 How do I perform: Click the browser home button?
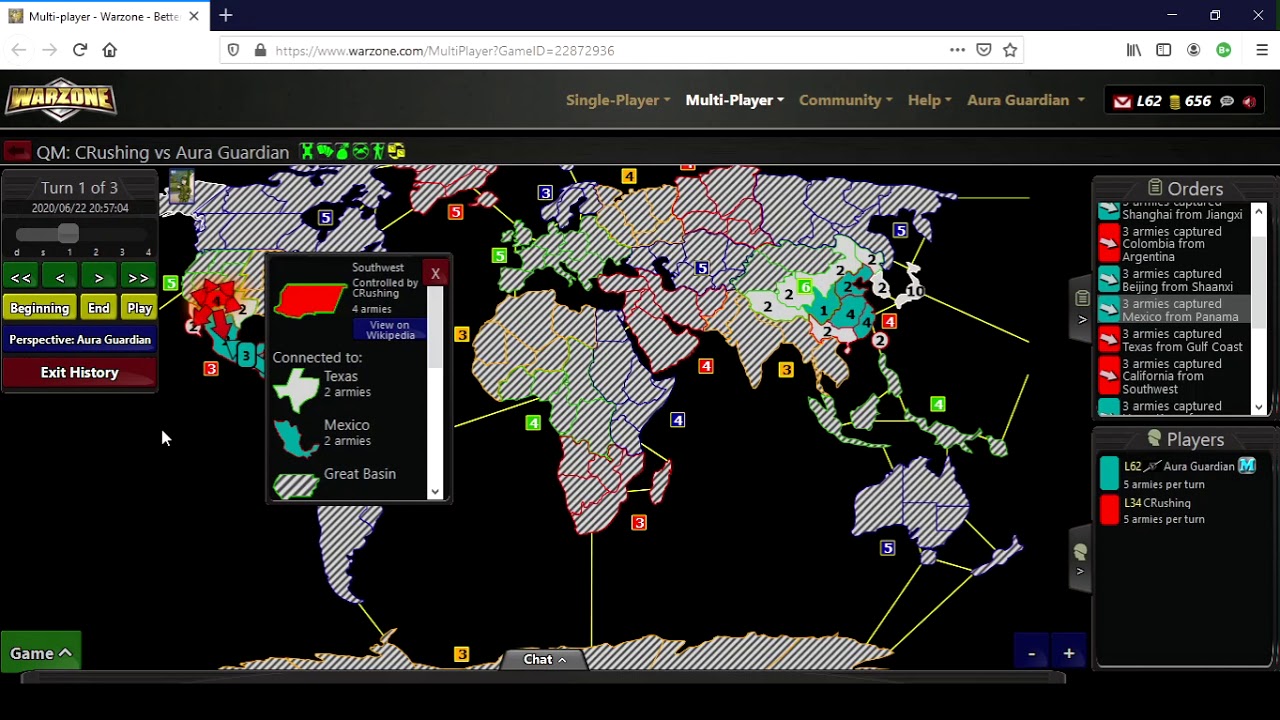[110, 50]
